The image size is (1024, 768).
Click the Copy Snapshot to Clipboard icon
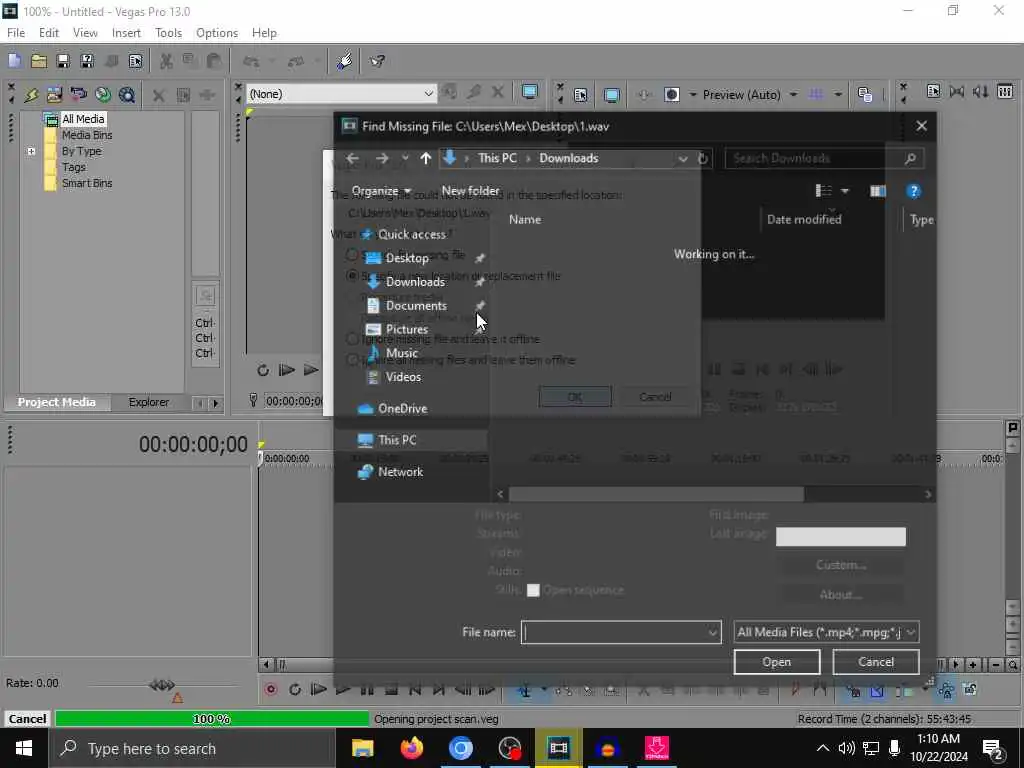point(865,95)
